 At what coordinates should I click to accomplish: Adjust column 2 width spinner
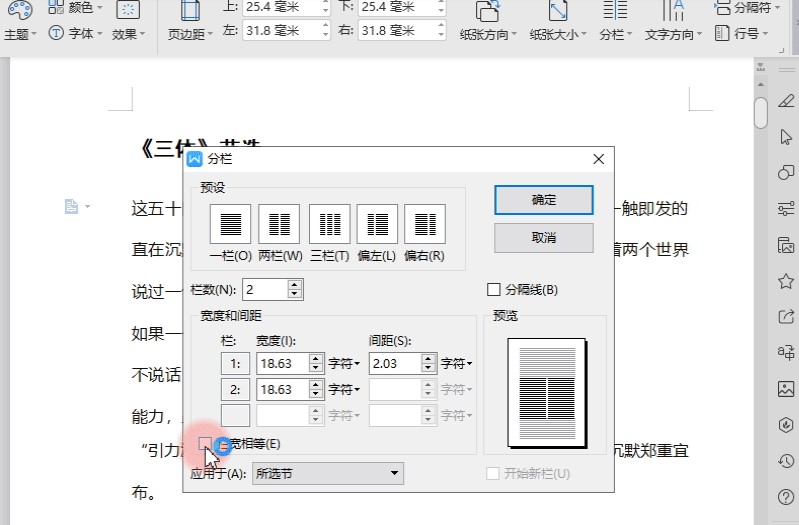[x=316, y=389]
